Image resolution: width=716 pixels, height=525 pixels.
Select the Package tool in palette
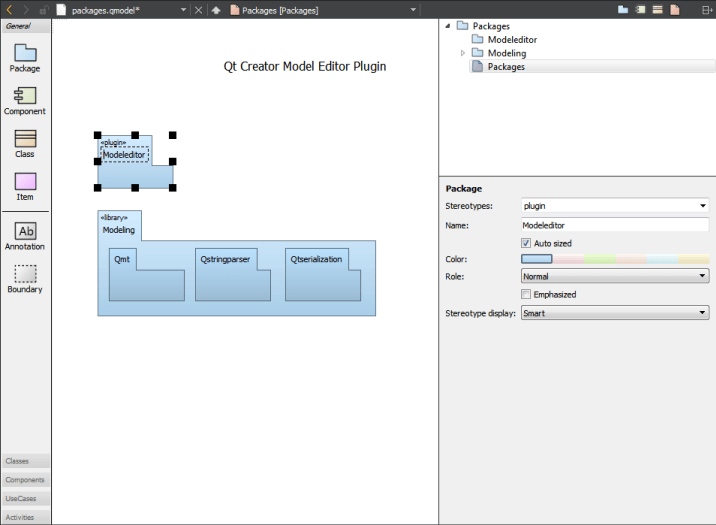pos(25,58)
